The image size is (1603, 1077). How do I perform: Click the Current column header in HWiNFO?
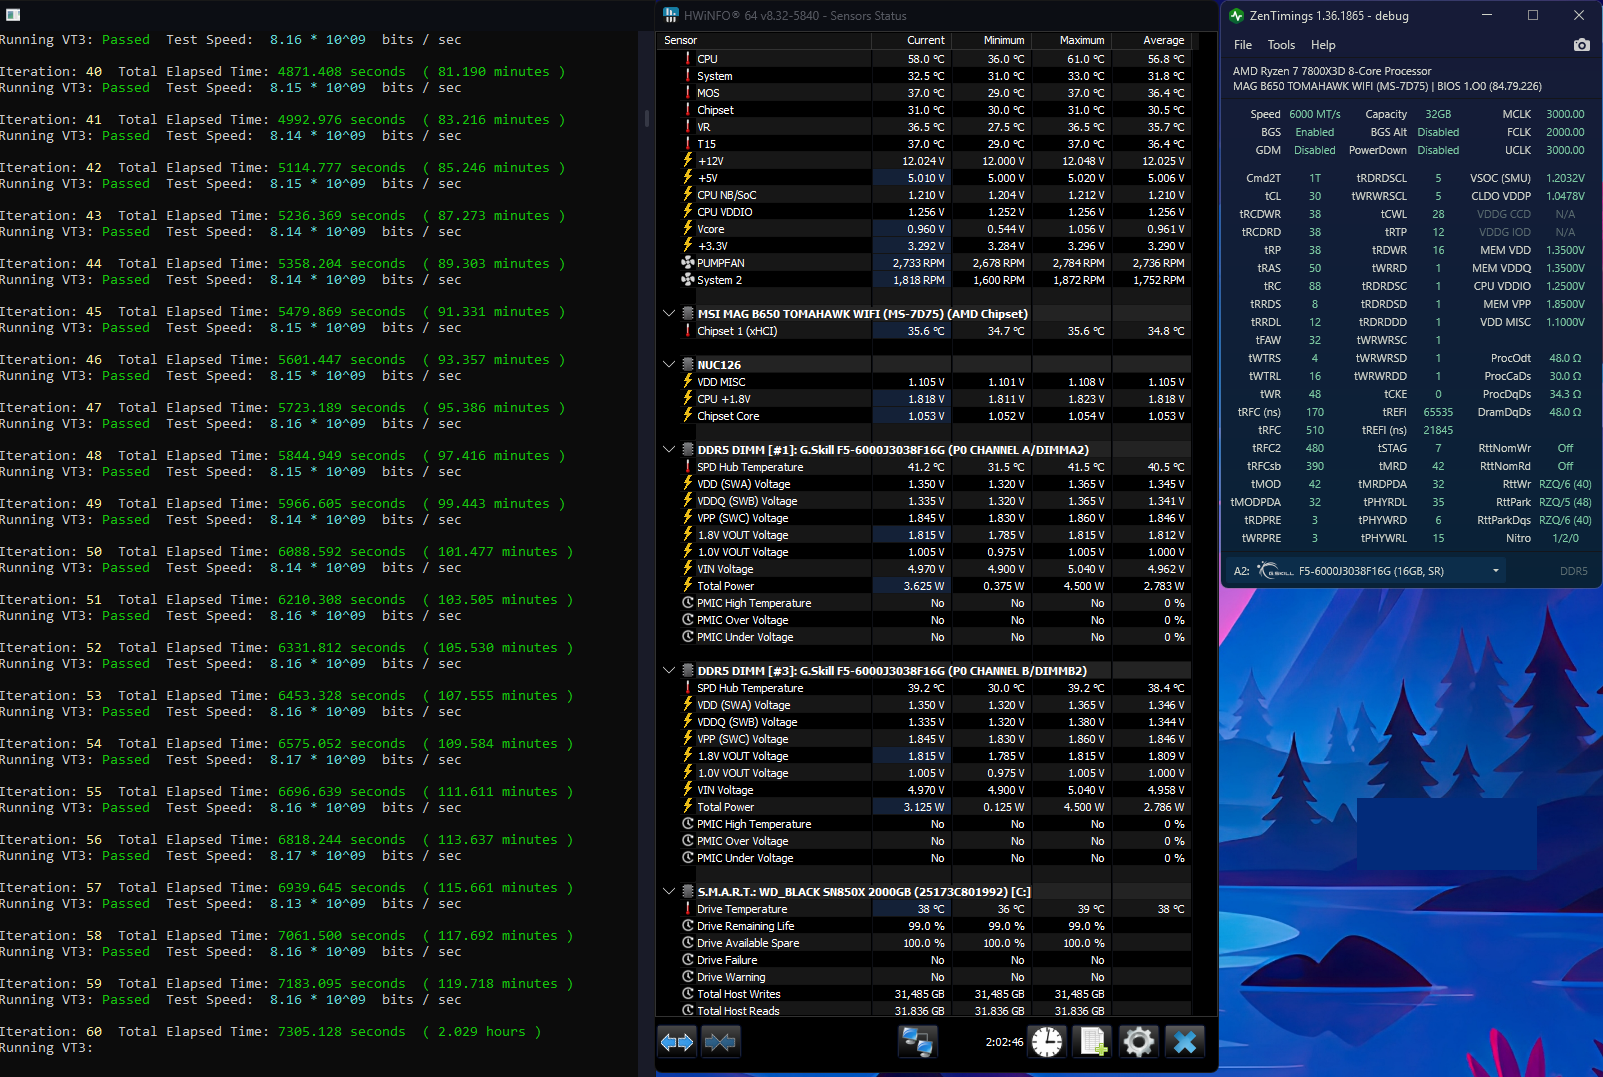click(x=912, y=41)
